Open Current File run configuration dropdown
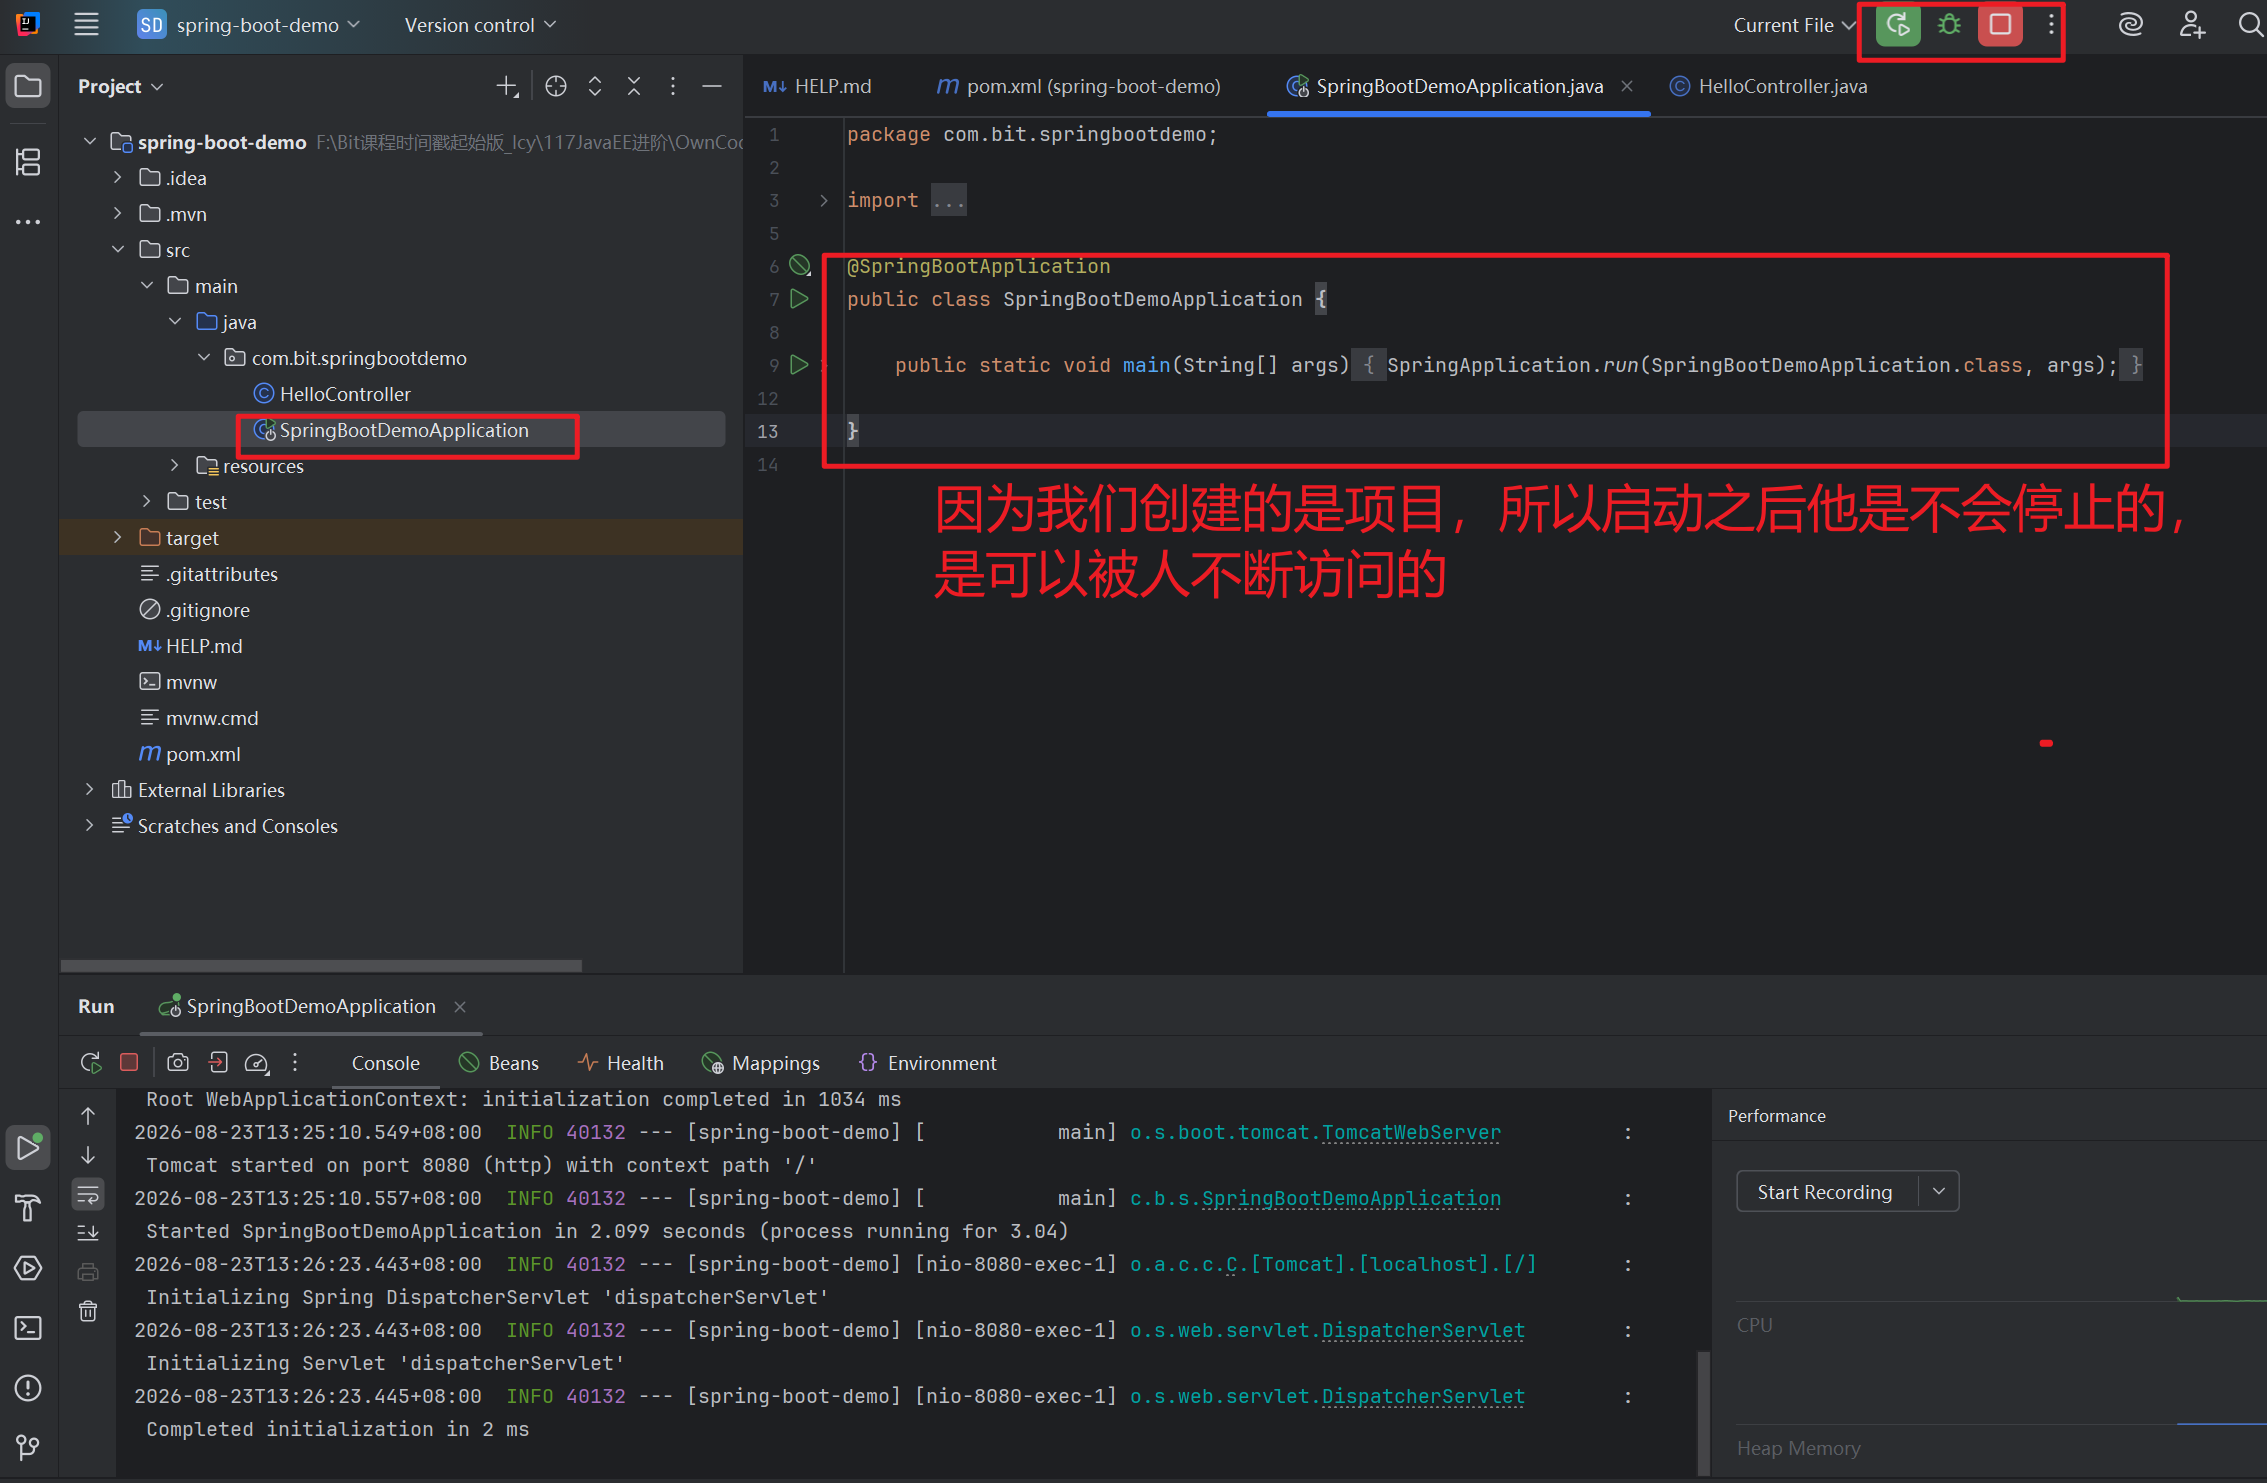Screen dimensions: 2267x1483 point(1793,25)
